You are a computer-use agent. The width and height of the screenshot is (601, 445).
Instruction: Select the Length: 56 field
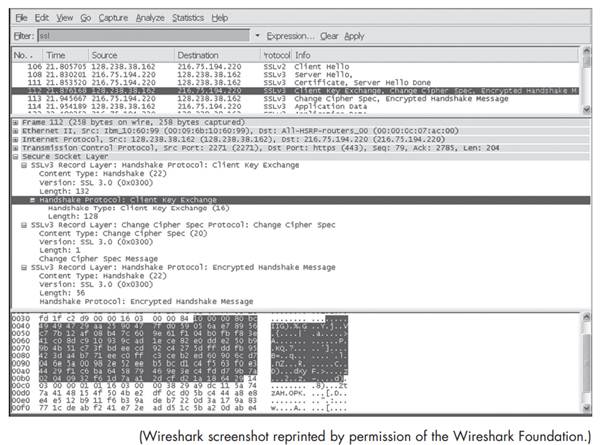coord(62,293)
